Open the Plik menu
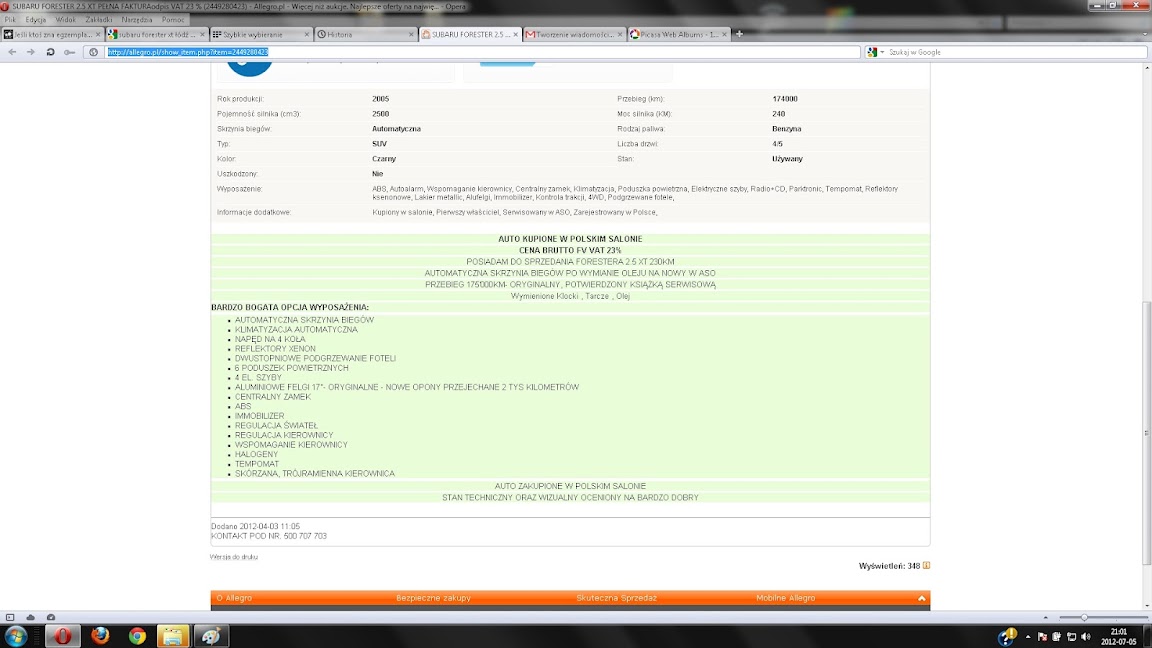This screenshot has width=1152, height=648. (10, 20)
